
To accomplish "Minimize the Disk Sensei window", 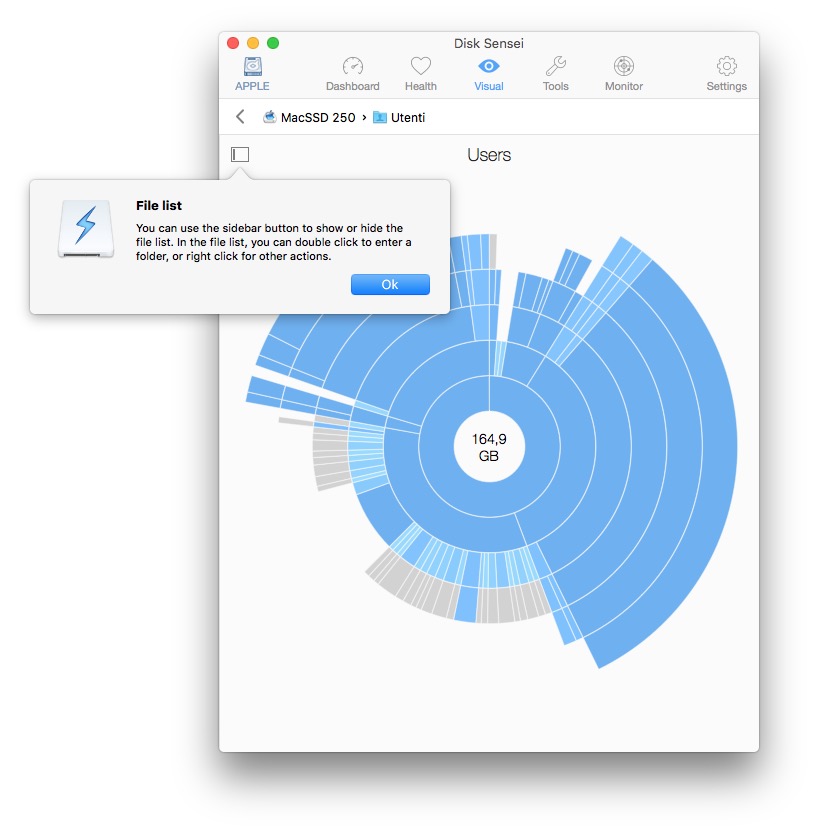I will point(253,43).
